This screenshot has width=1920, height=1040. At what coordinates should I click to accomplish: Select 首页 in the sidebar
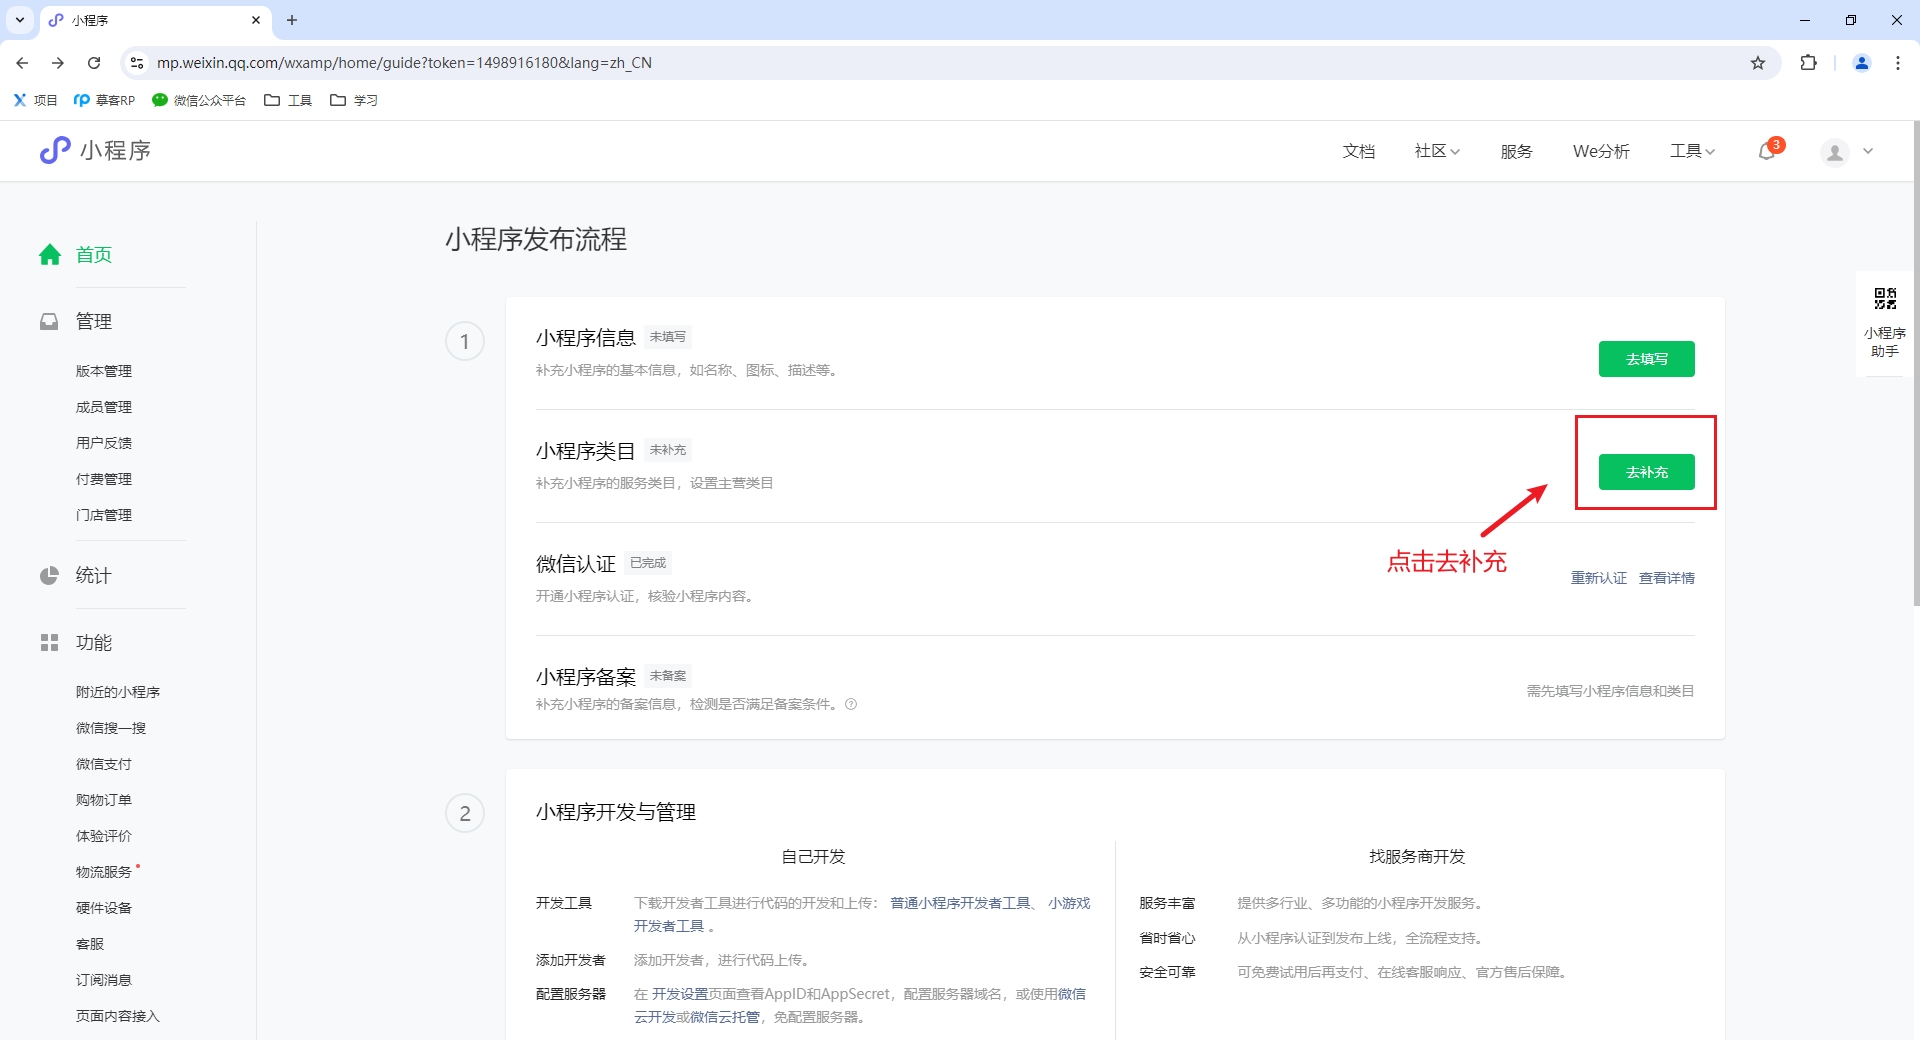94,255
